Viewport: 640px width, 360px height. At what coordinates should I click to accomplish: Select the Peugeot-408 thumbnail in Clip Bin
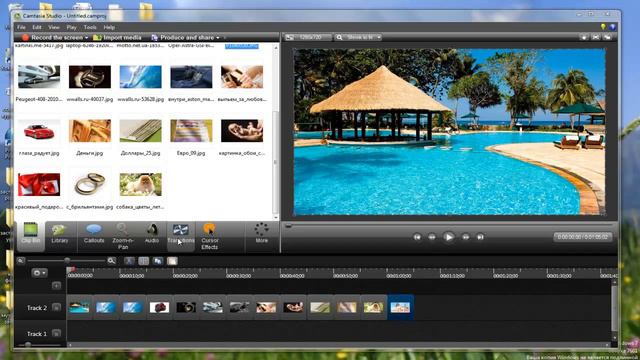(x=39, y=77)
